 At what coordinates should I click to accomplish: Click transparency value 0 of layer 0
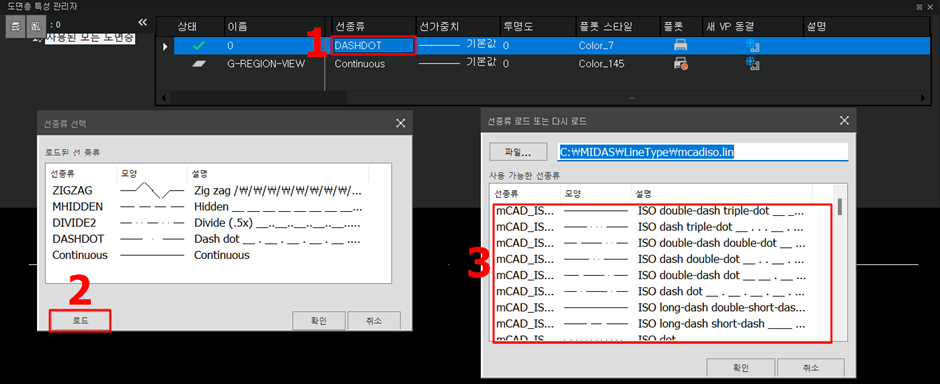click(x=507, y=46)
